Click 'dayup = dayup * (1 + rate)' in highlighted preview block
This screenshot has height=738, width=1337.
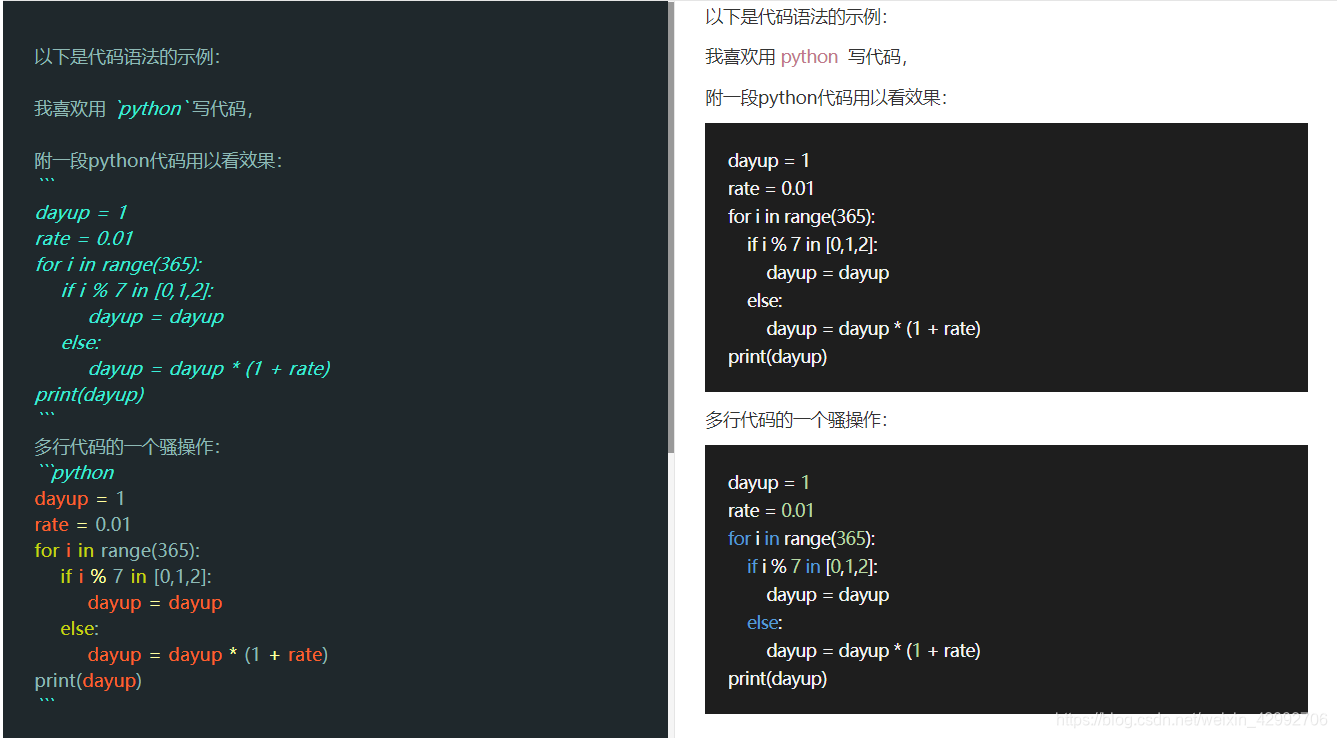874,651
